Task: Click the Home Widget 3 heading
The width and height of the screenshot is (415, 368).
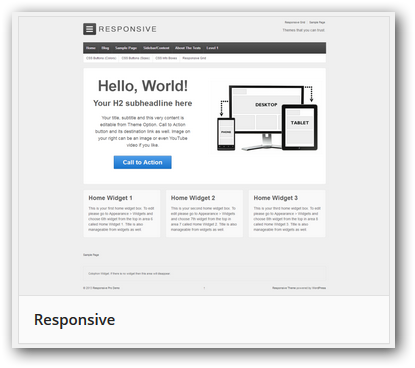Action: pos(276,198)
